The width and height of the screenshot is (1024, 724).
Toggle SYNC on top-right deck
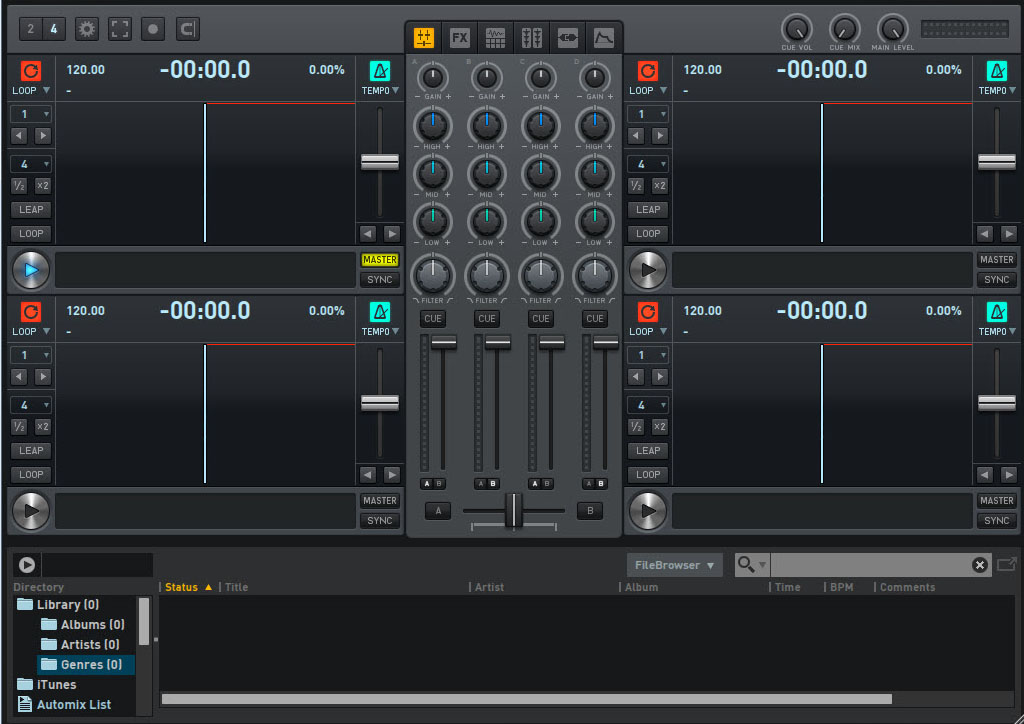point(997,279)
